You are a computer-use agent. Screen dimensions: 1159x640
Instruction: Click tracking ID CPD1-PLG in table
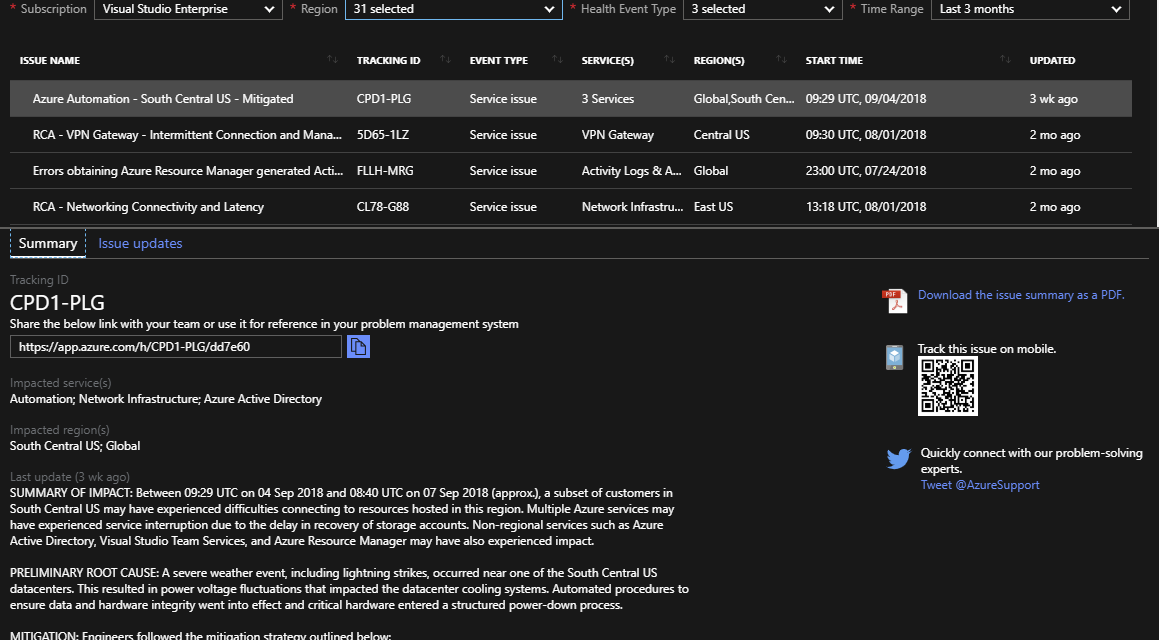(x=384, y=99)
